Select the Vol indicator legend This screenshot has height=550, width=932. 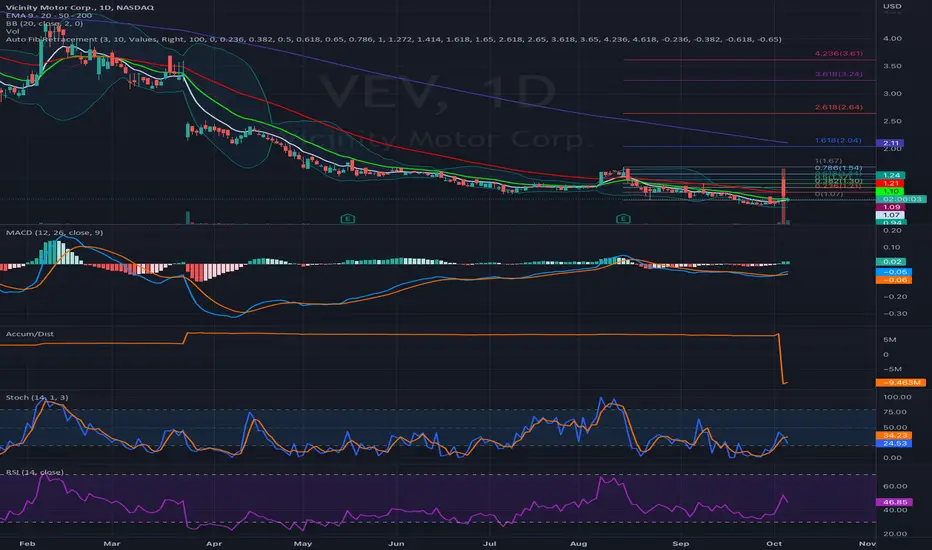[x=12, y=31]
